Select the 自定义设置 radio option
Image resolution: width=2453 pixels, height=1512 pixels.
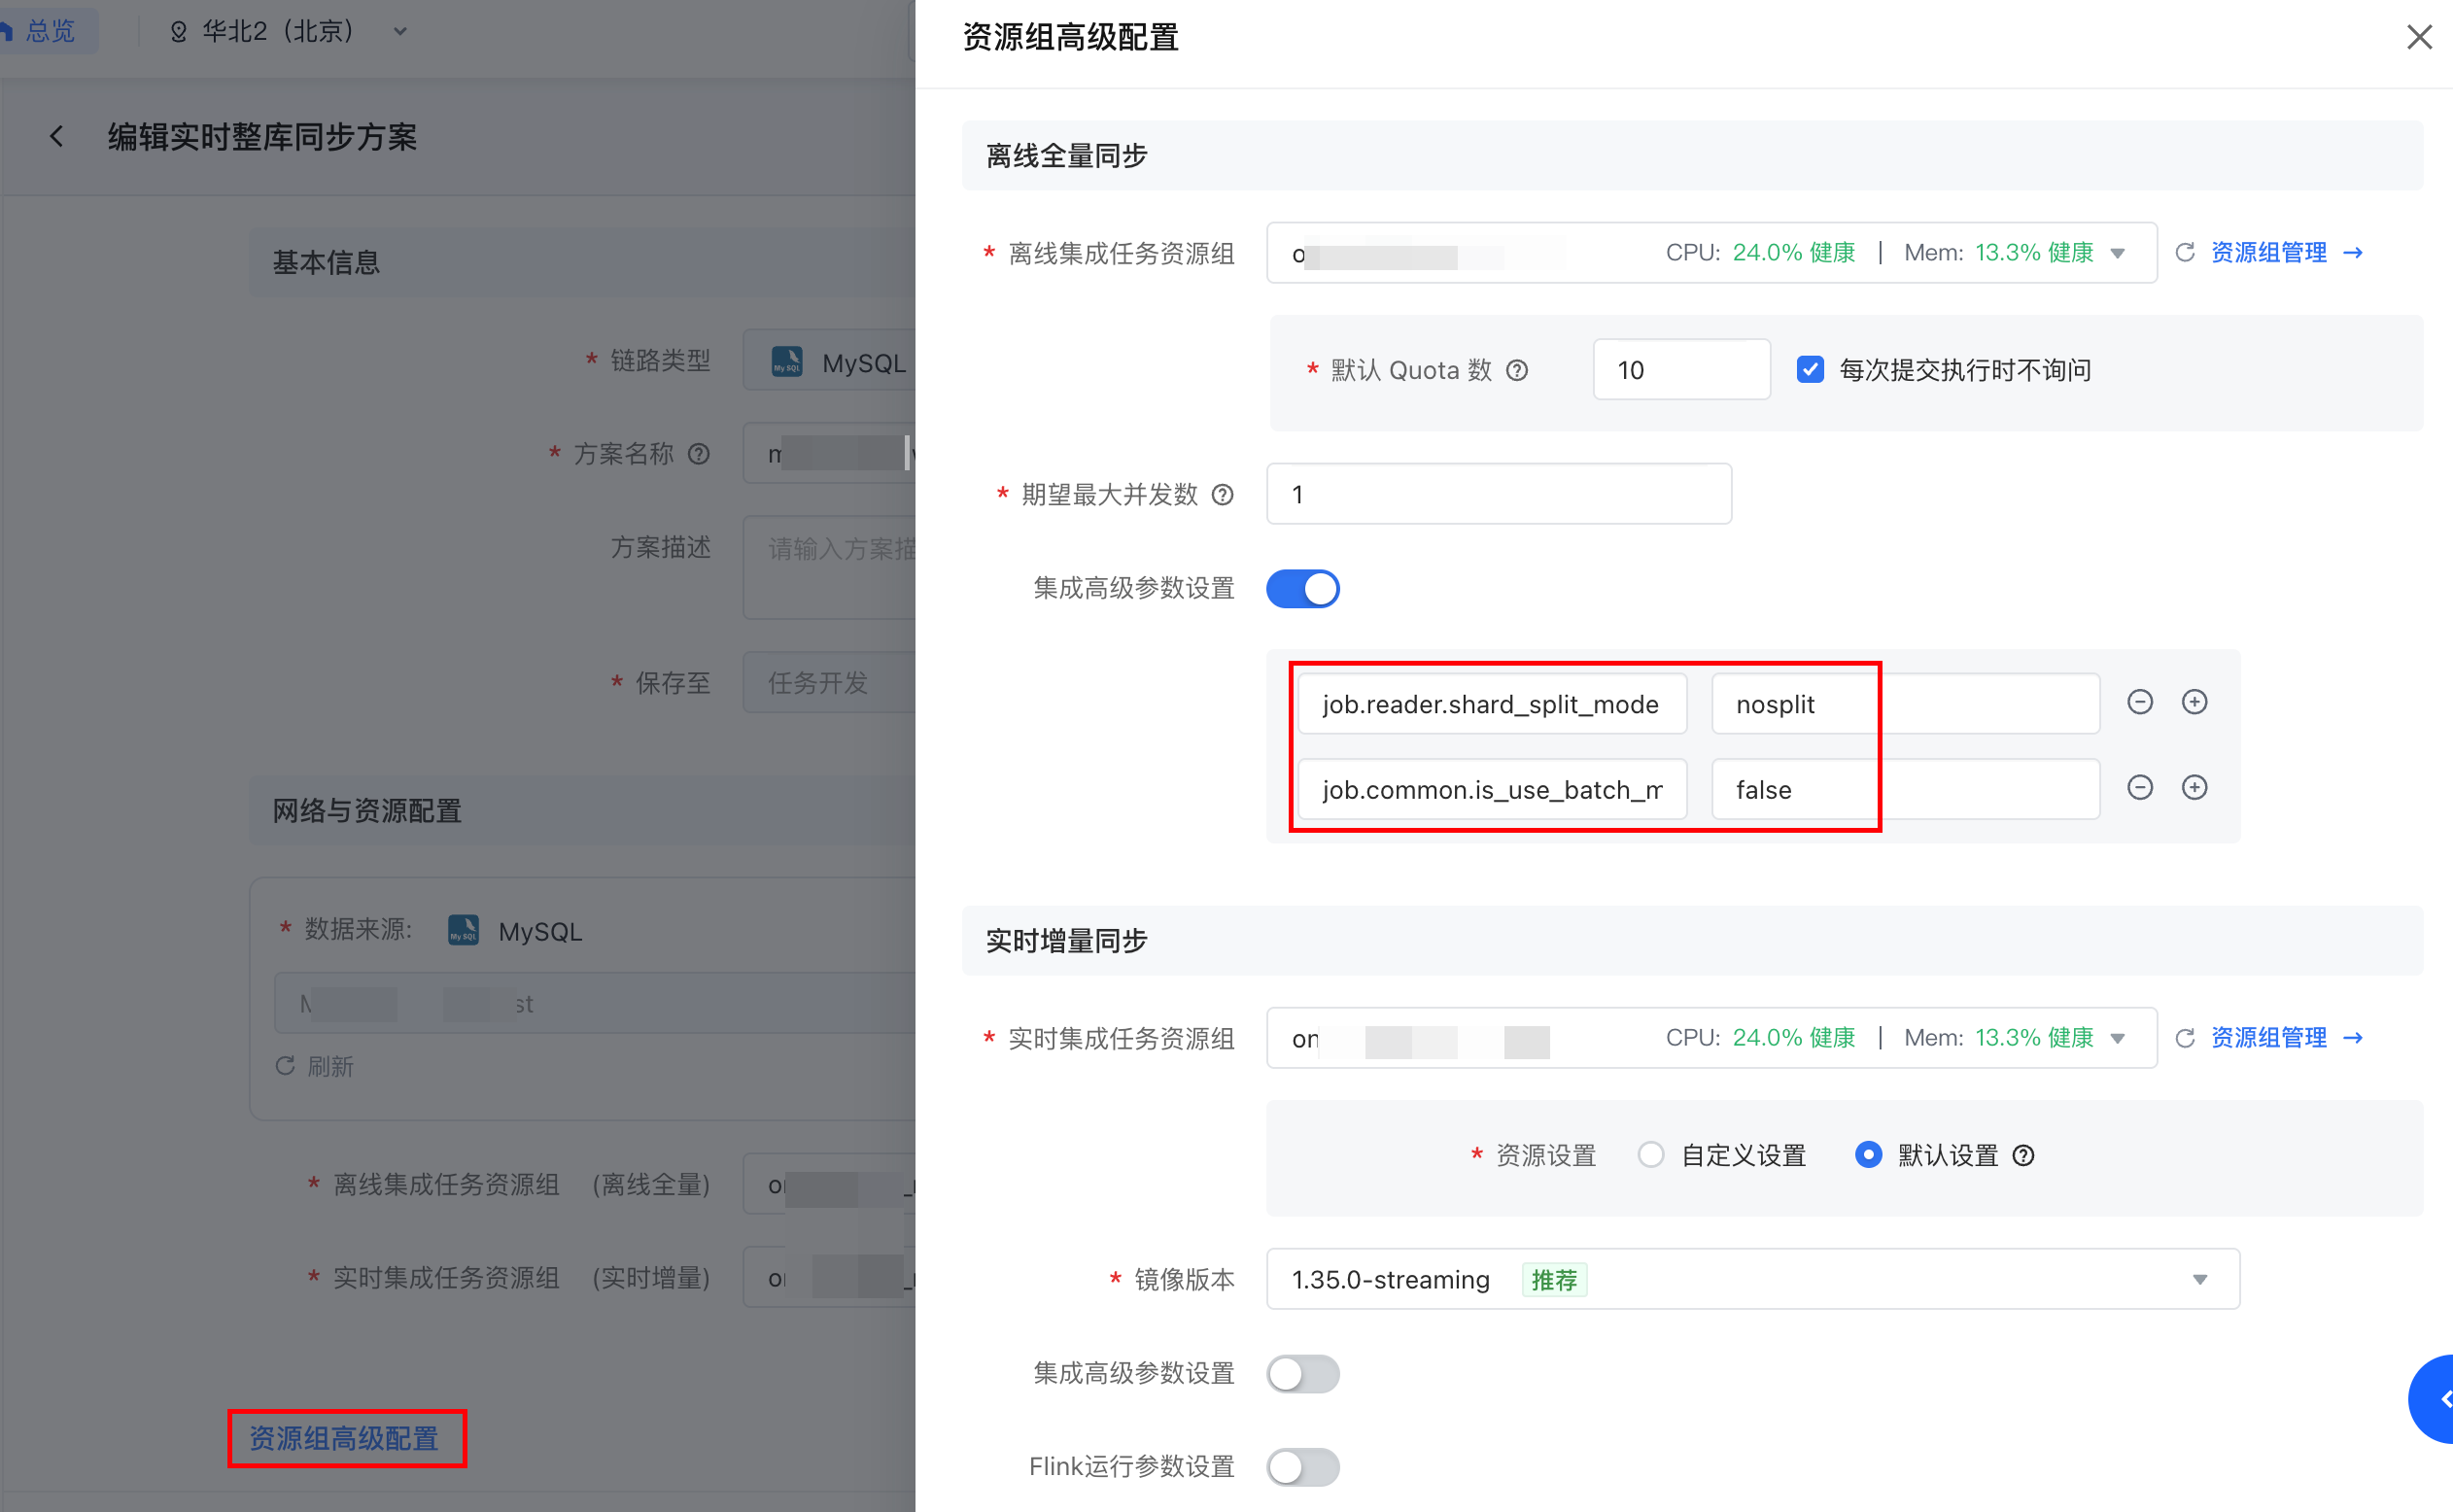point(1651,1155)
